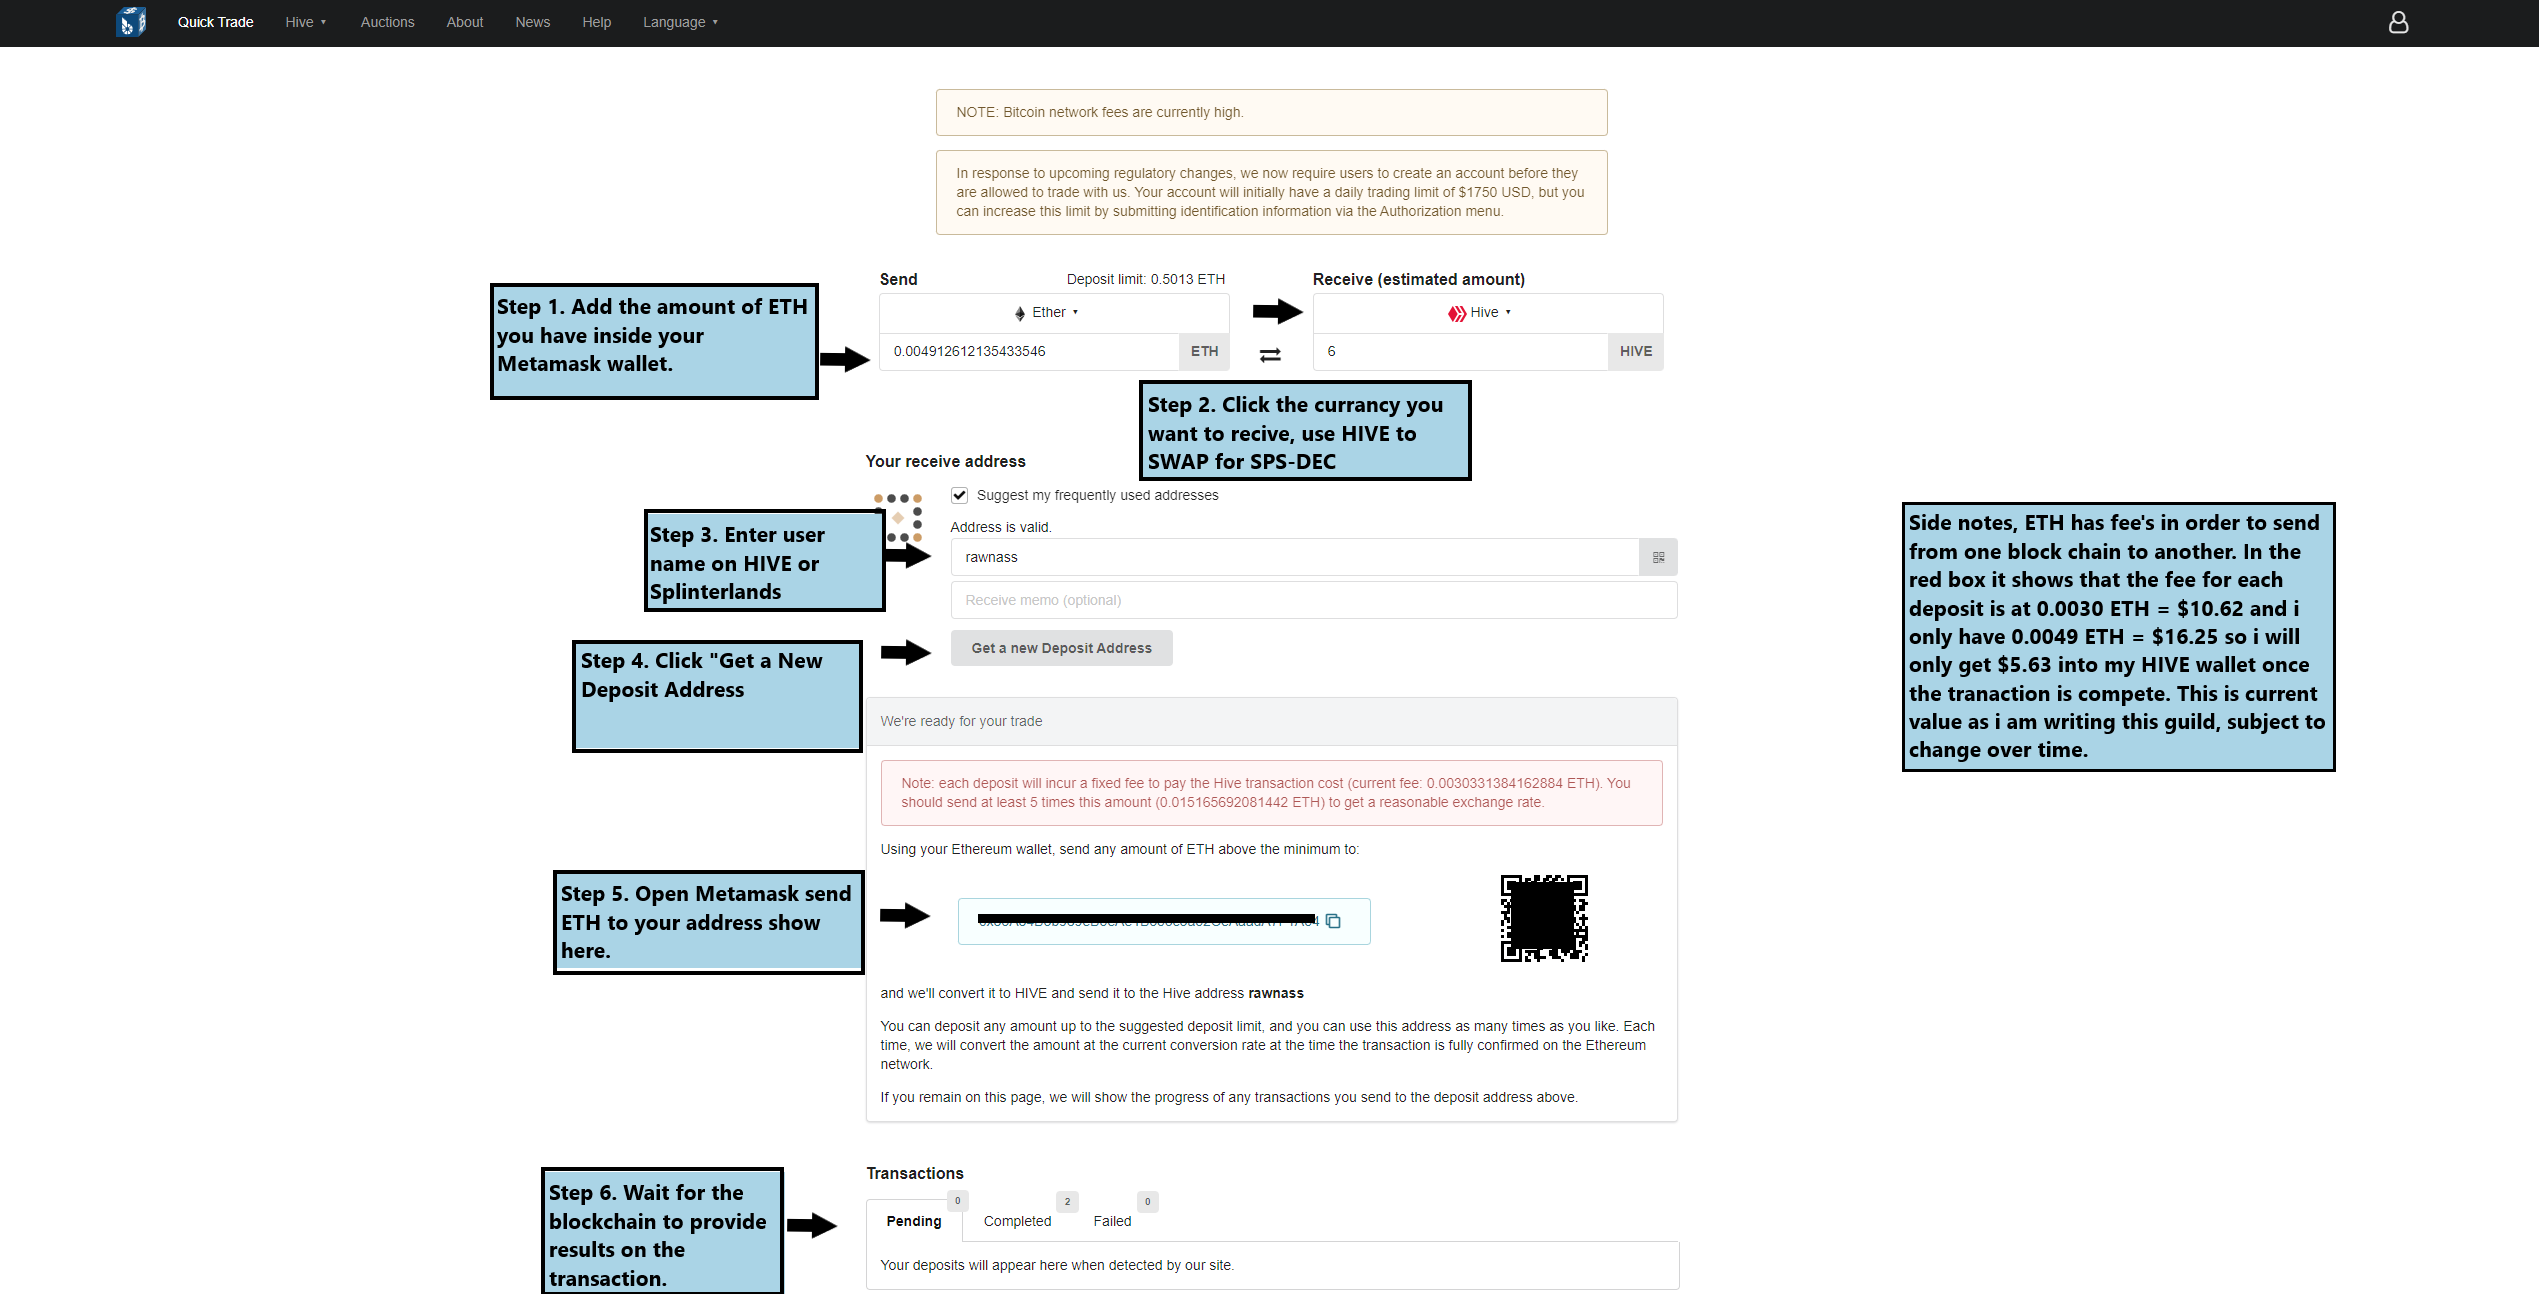Switch to the Failed transactions tab

click(x=1112, y=1221)
